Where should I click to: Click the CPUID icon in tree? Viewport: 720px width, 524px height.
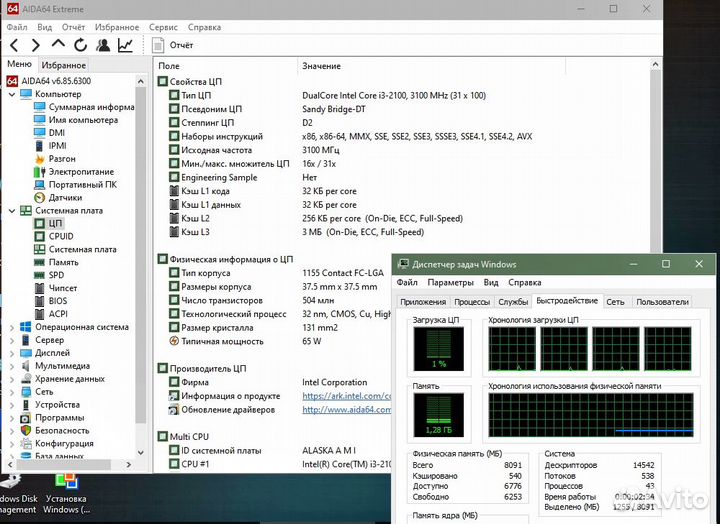click(39, 237)
